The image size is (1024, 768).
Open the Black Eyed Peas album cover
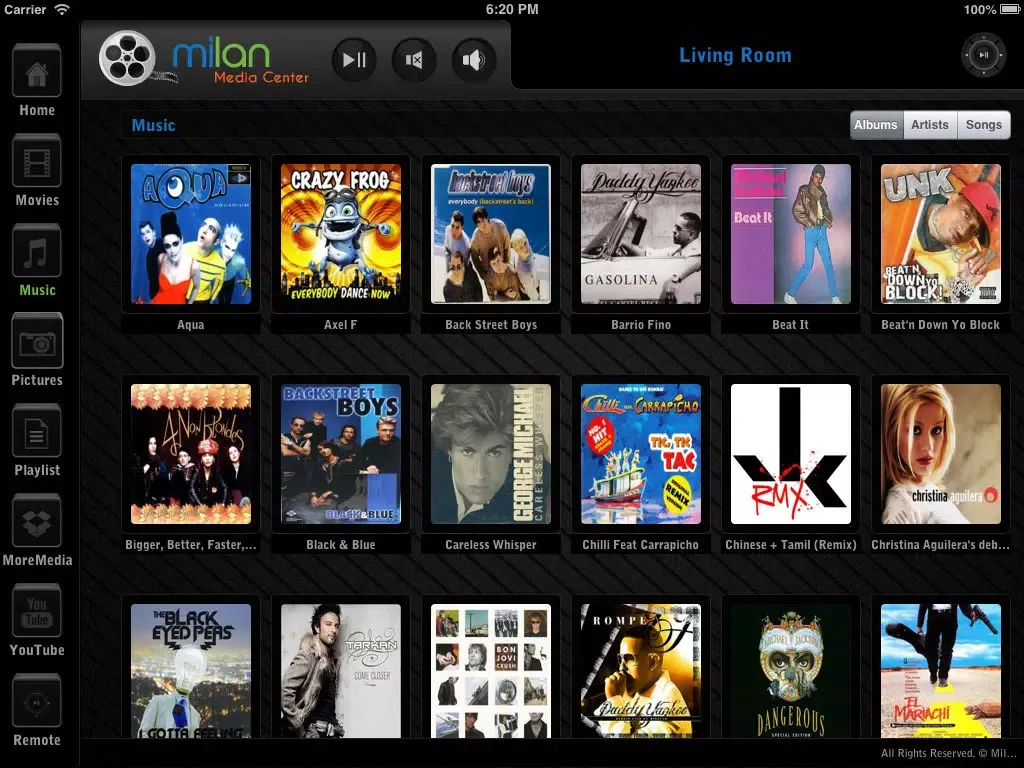coord(191,671)
